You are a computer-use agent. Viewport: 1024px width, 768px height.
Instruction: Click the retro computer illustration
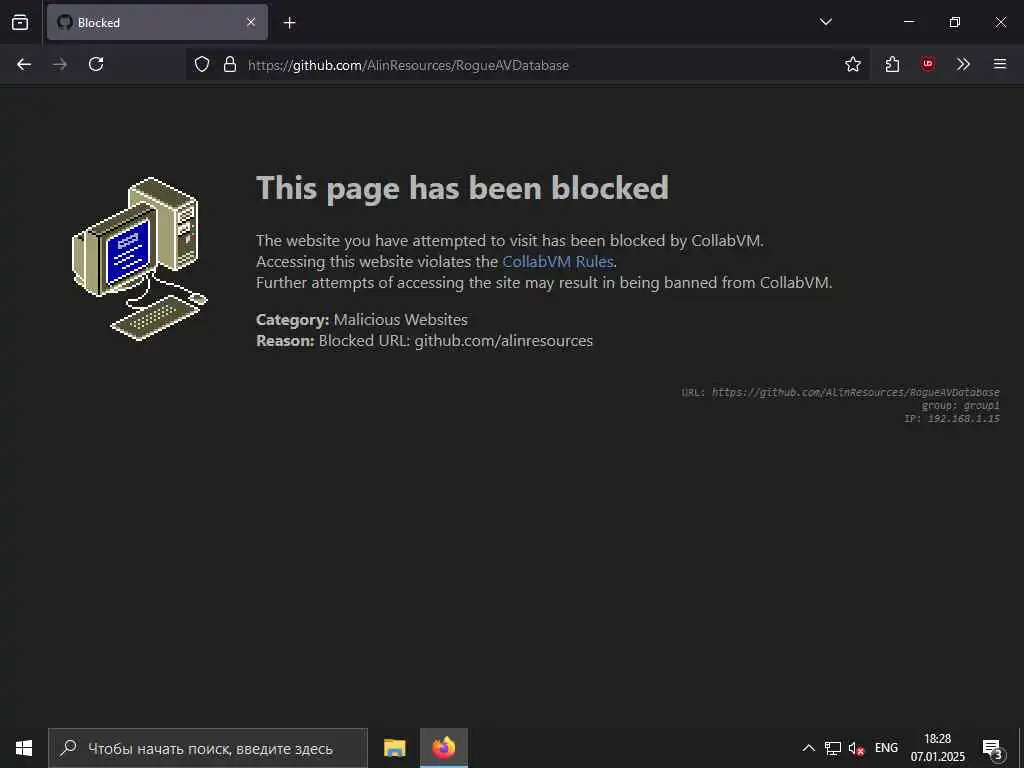pyautogui.click(x=140, y=259)
